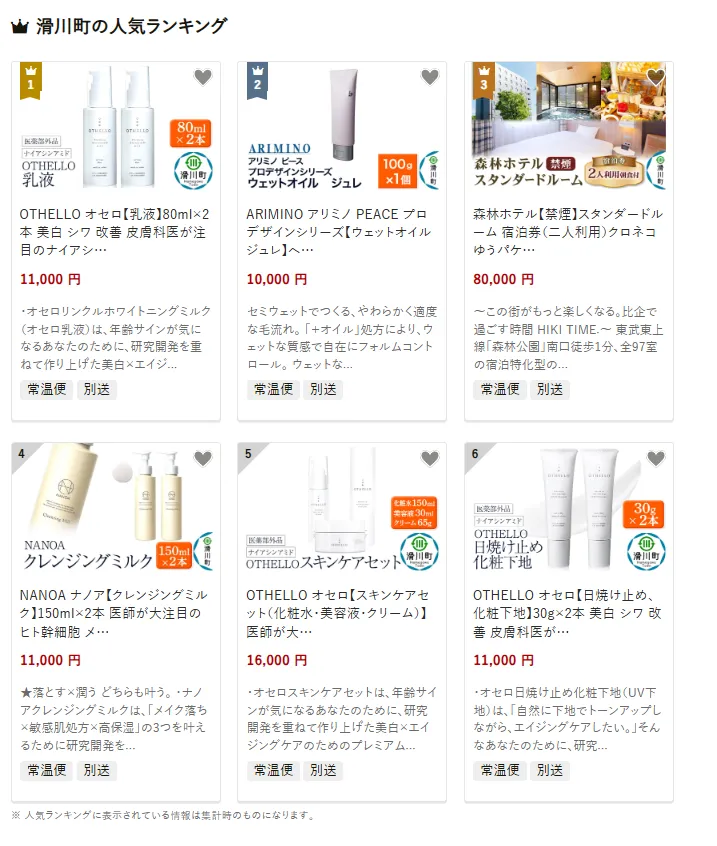Screen dimensions: 717x846
Task: Favorite the OTHELLO 乳液 item with heart icon
Action: [x=203, y=77]
